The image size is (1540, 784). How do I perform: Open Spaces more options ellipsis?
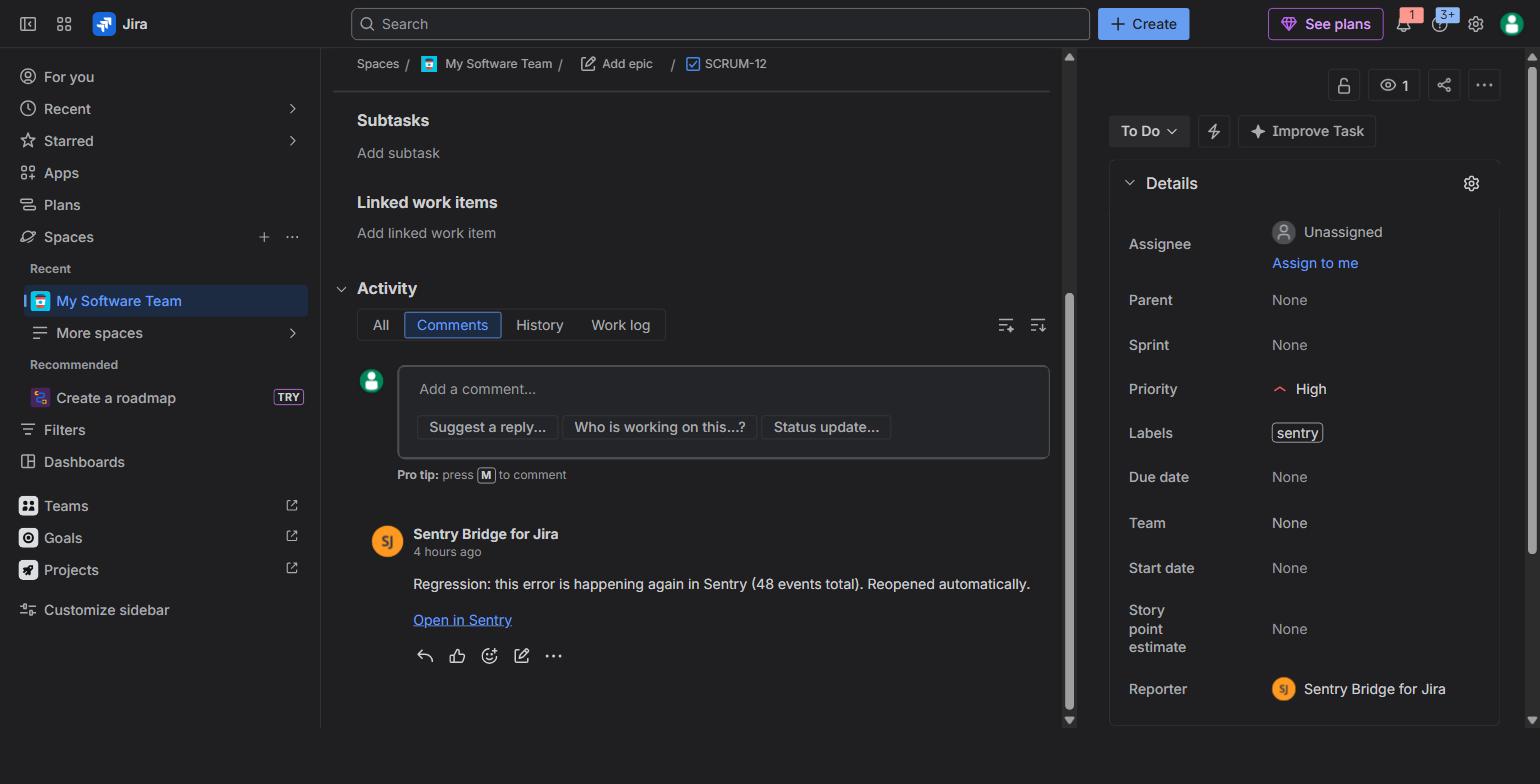[292, 237]
